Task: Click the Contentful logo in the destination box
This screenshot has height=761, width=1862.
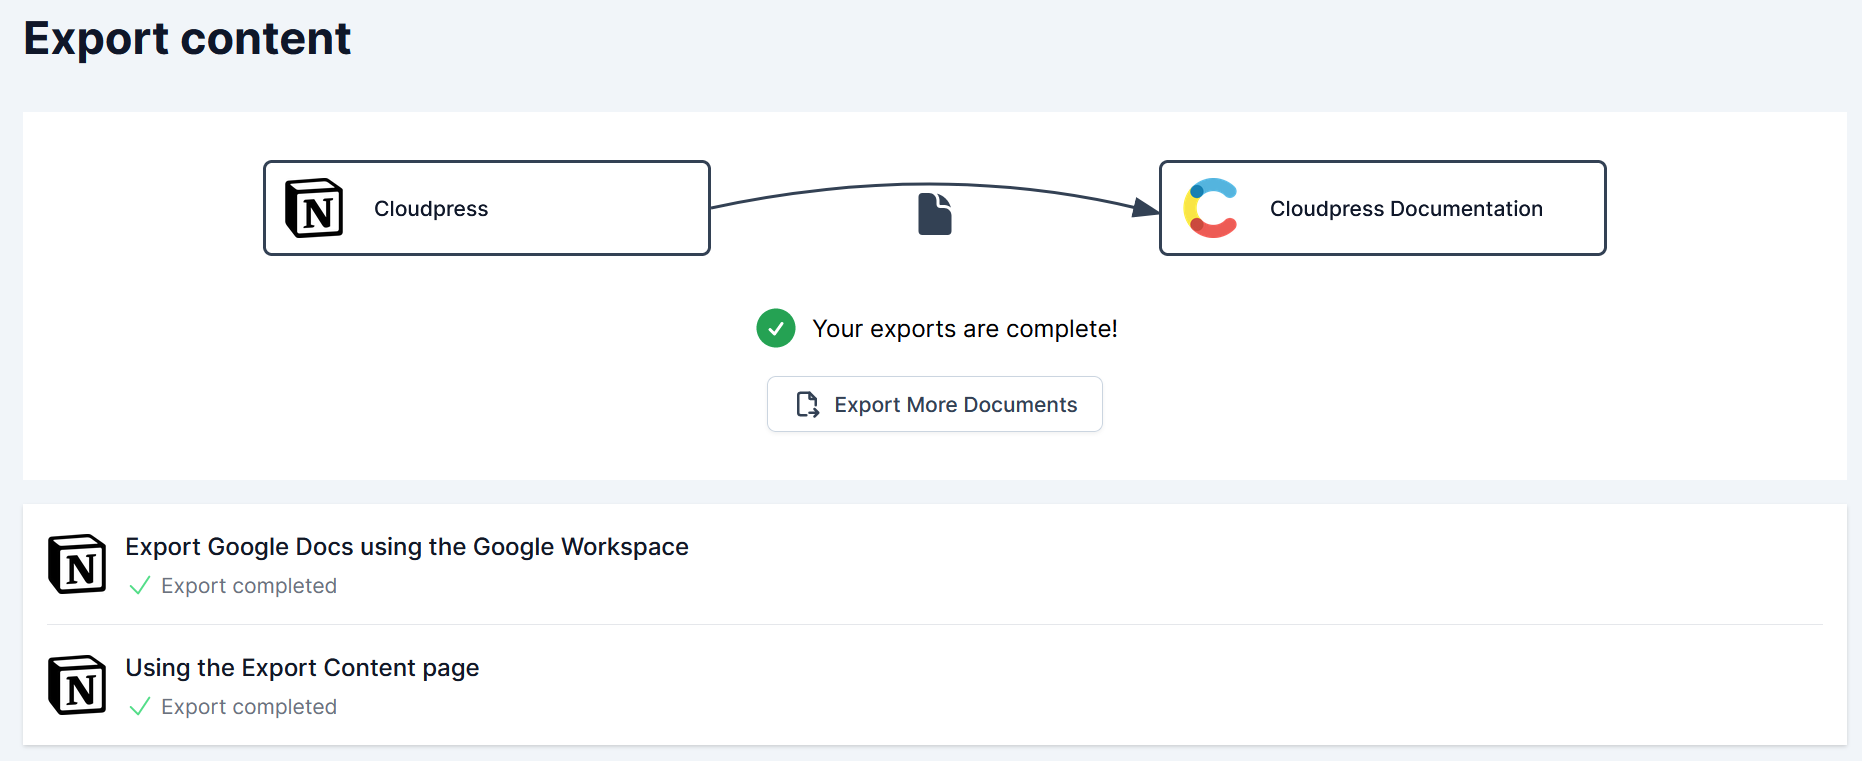Action: 1211,208
